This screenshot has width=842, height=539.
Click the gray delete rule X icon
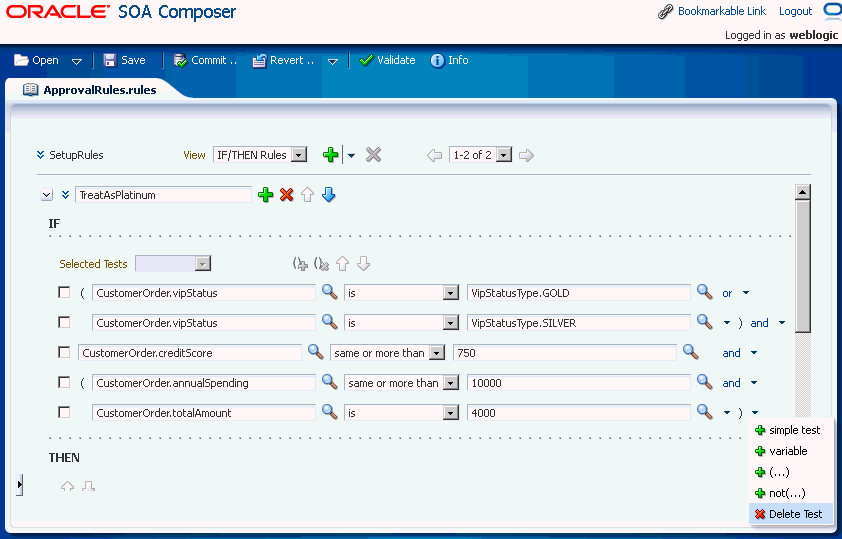pyautogui.click(x=373, y=155)
